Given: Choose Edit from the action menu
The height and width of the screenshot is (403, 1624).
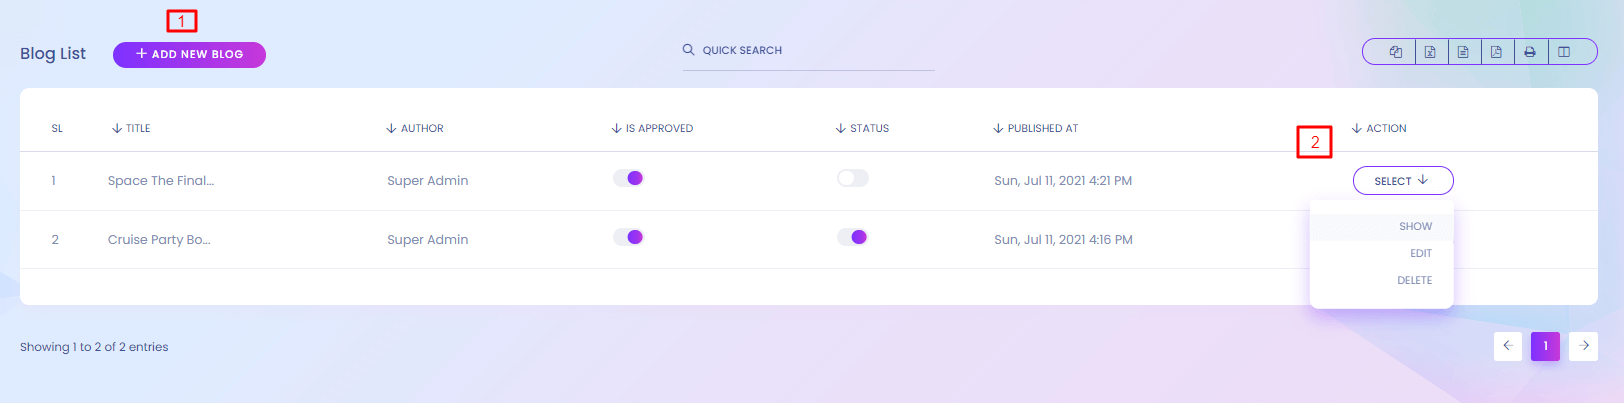Looking at the screenshot, I should tap(1420, 254).
